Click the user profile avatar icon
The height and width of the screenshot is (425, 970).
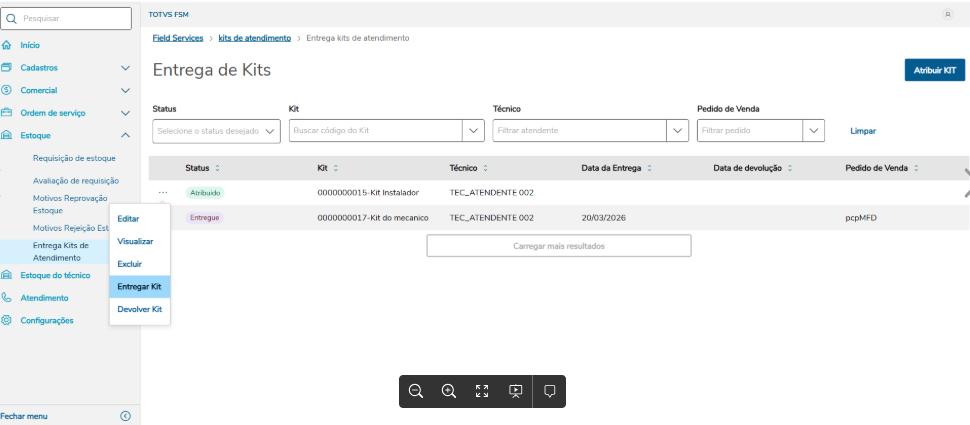[947, 14]
